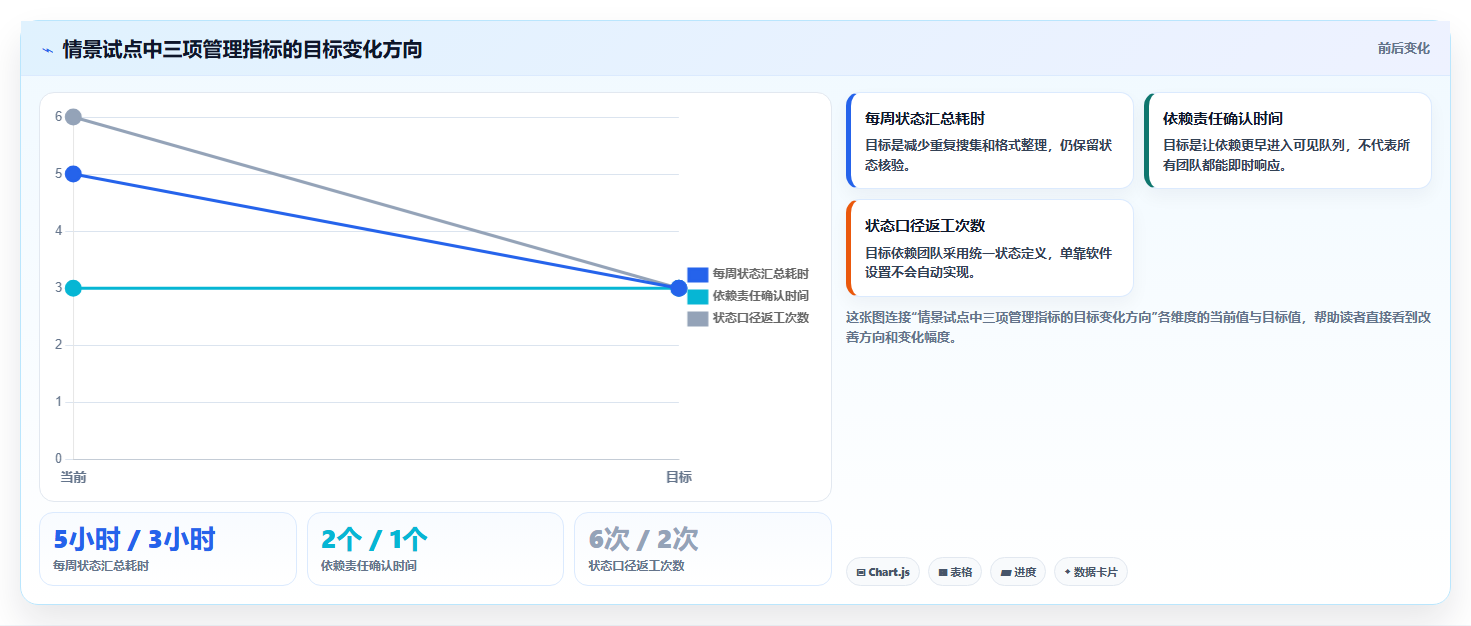The width and height of the screenshot is (1471, 626).
Task: Click the x-axis label 目标
Action: [x=679, y=477]
